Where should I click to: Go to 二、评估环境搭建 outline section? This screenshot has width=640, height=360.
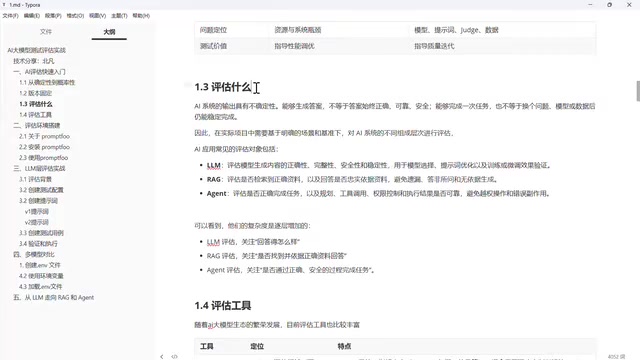[37, 125]
